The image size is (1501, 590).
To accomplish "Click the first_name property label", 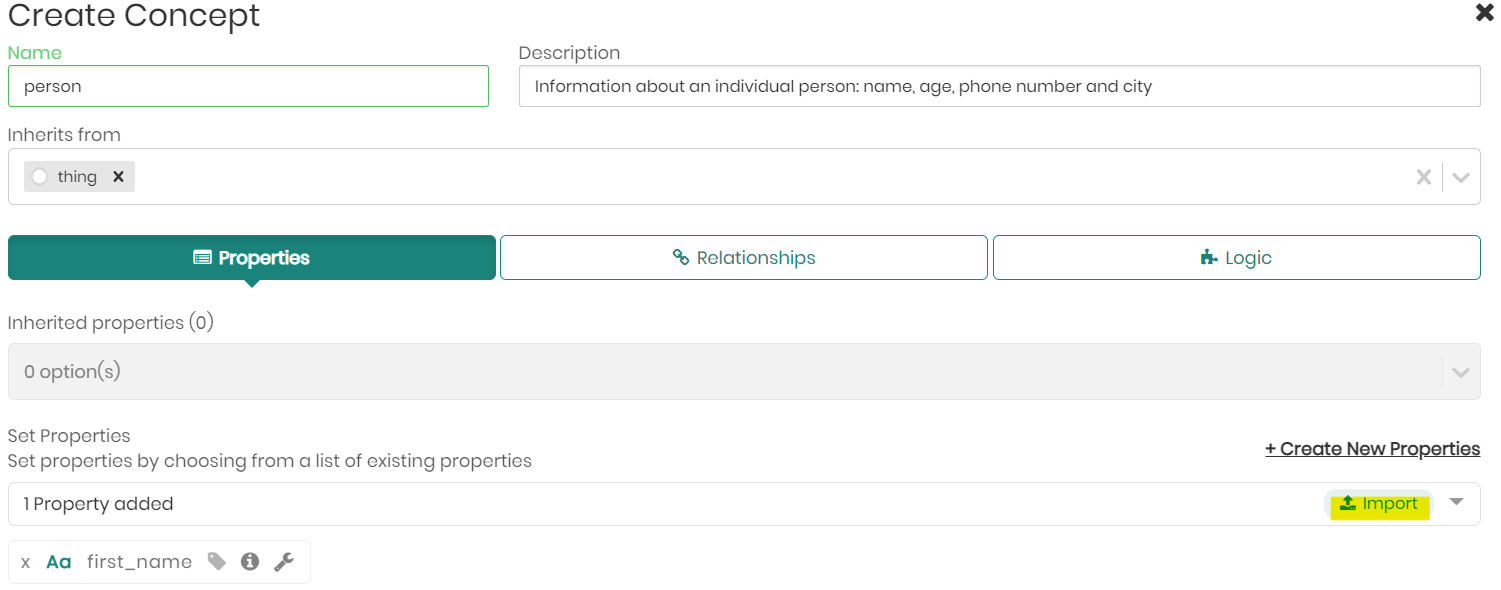I will coord(139,562).
